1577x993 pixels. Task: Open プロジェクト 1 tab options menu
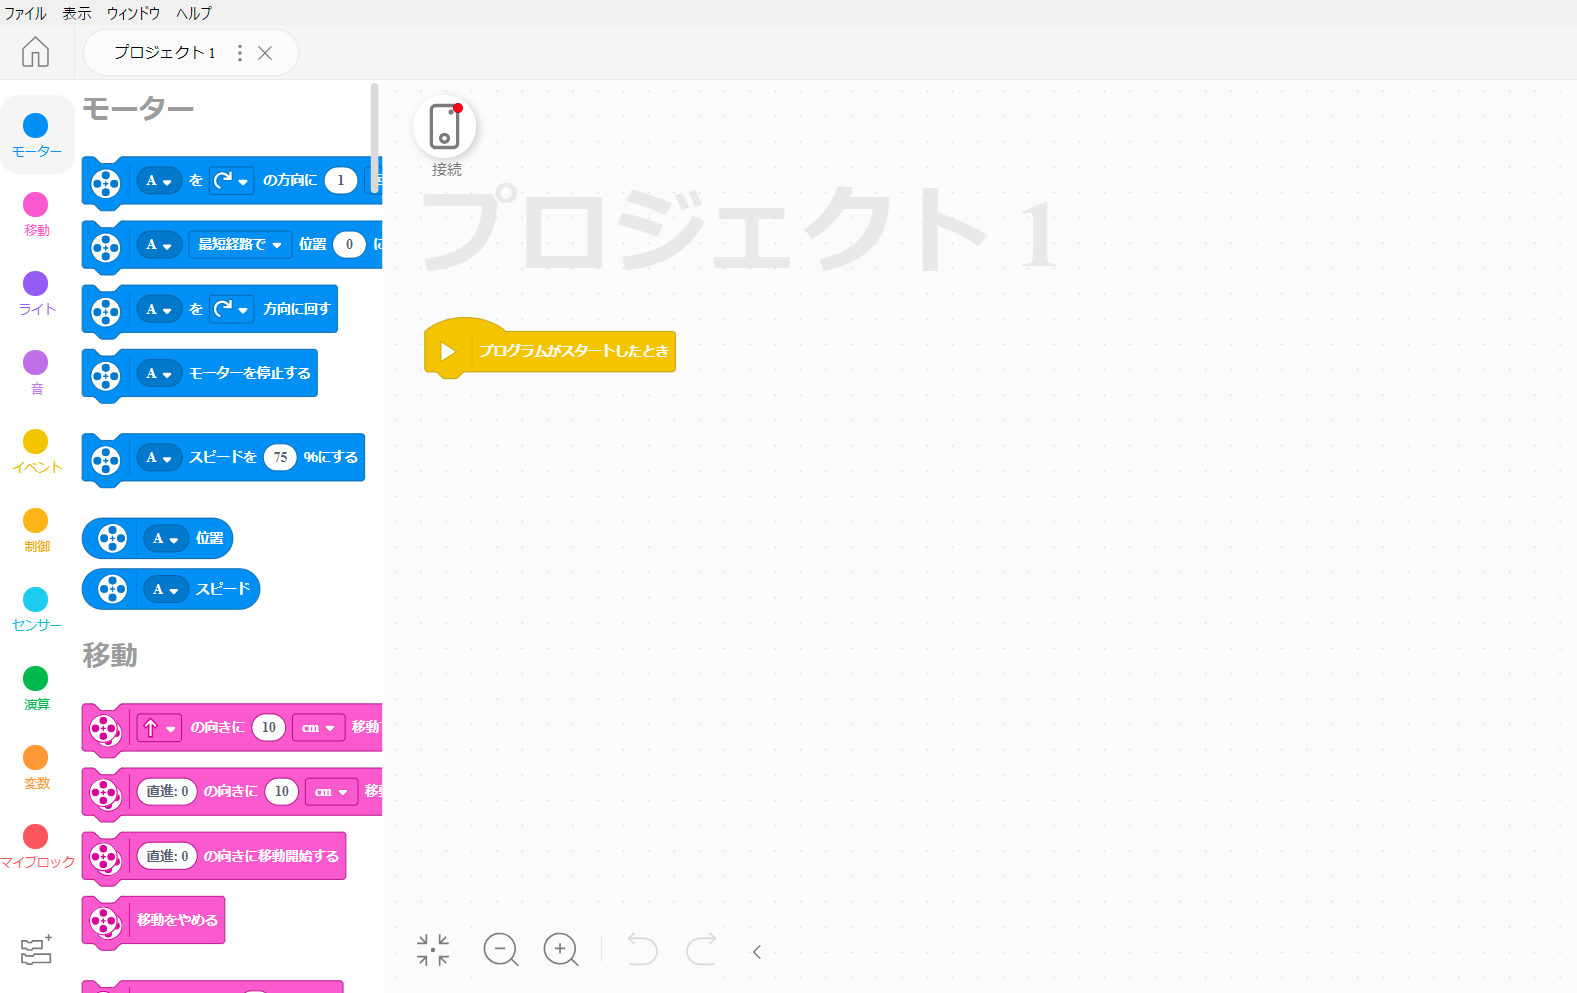[239, 53]
